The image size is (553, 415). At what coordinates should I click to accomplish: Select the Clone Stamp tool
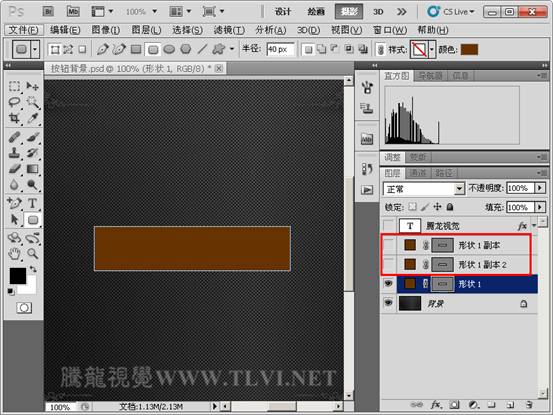pyautogui.click(x=14, y=153)
